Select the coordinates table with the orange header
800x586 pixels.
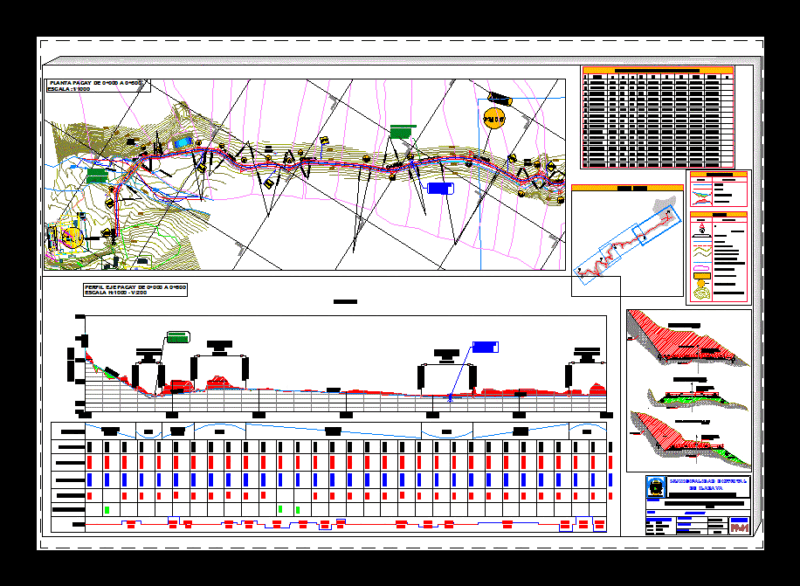pyautogui.click(x=658, y=117)
